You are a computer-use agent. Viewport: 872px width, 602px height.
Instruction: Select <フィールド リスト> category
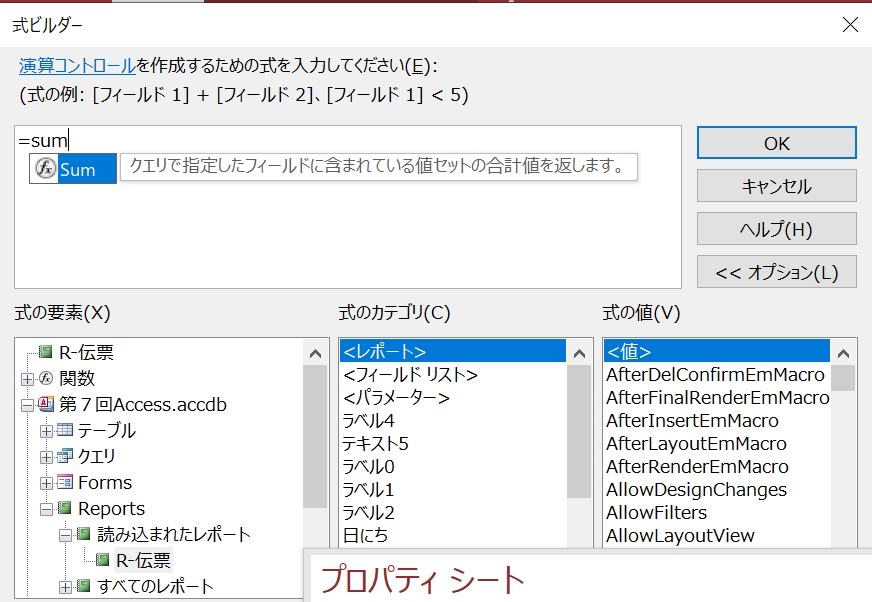click(453, 374)
